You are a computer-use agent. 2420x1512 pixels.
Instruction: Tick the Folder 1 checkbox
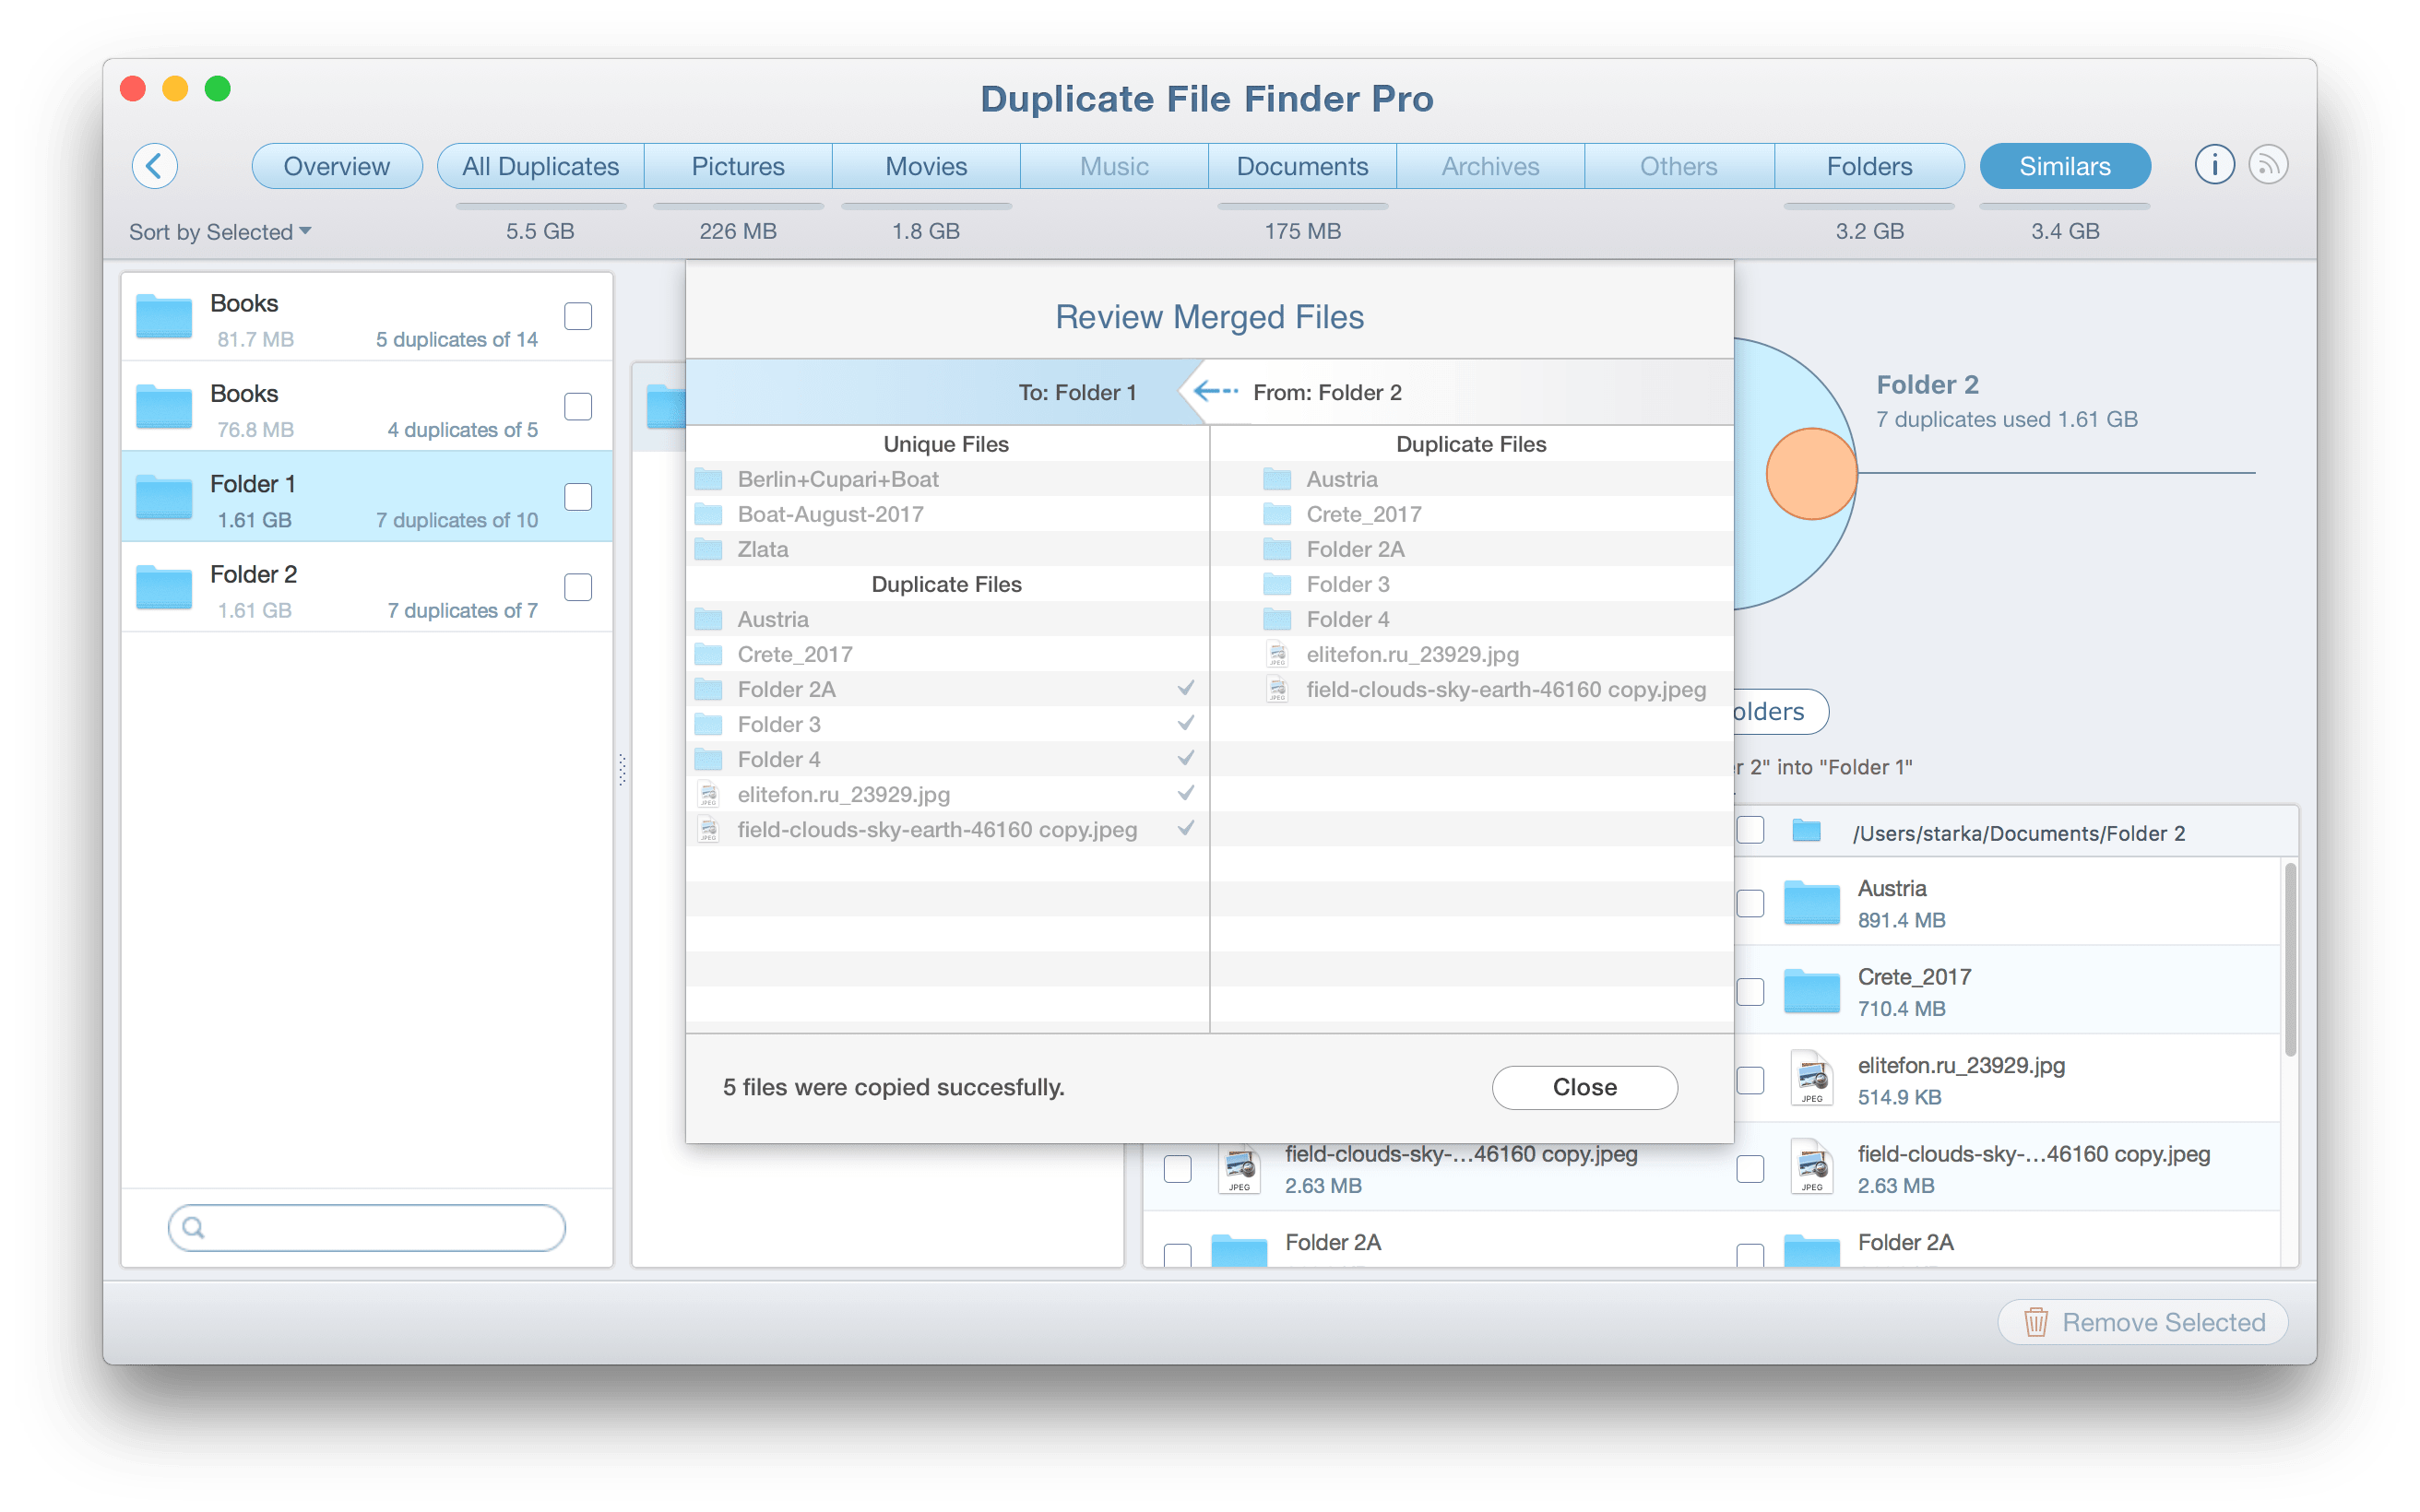click(x=578, y=496)
